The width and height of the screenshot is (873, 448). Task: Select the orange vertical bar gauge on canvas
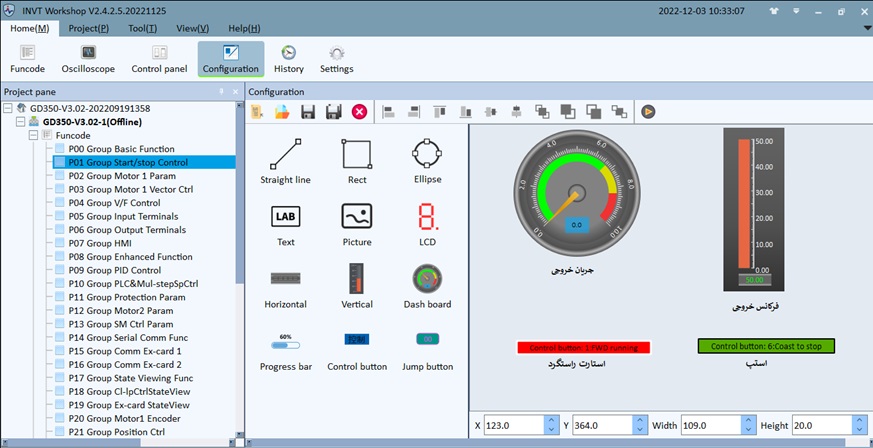(x=753, y=209)
